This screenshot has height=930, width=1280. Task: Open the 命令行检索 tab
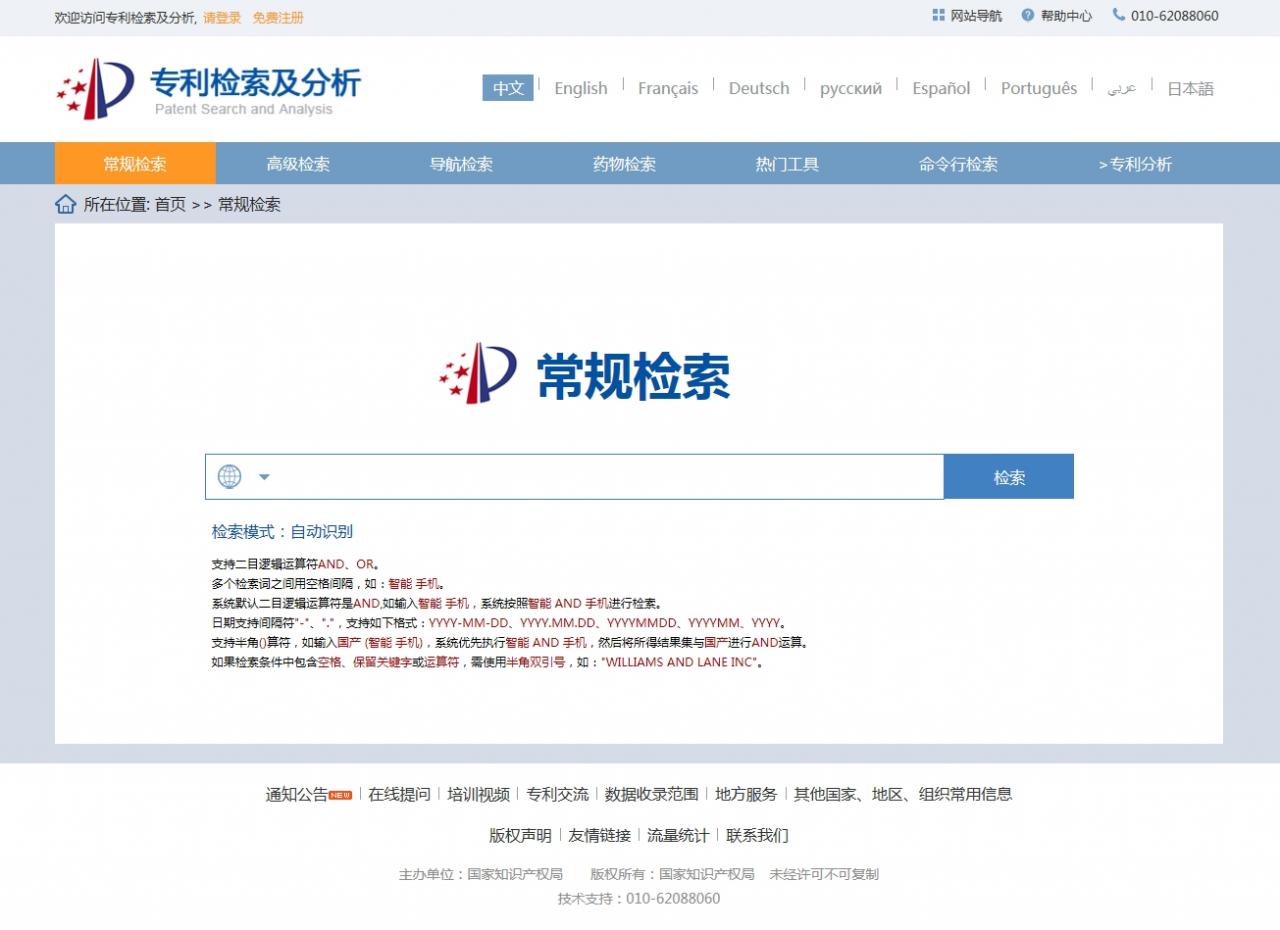[958, 164]
